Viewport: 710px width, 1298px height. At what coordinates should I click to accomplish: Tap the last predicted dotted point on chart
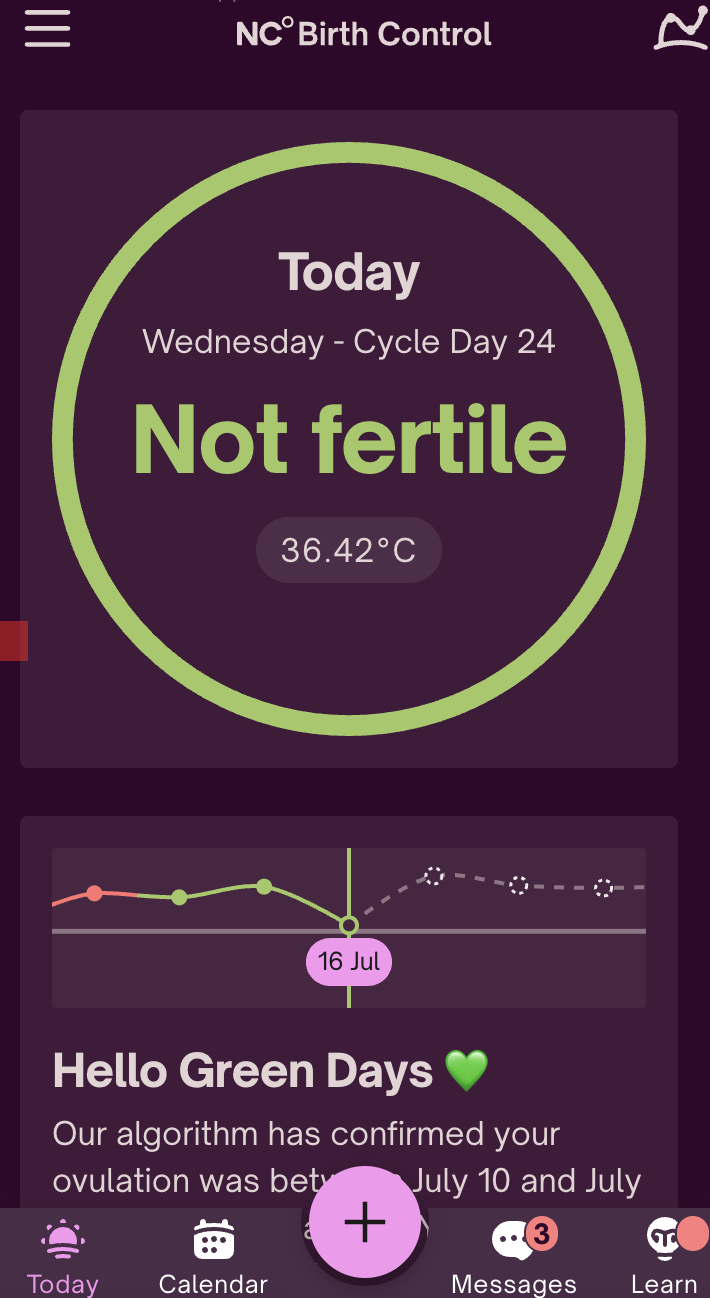point(603,887)
